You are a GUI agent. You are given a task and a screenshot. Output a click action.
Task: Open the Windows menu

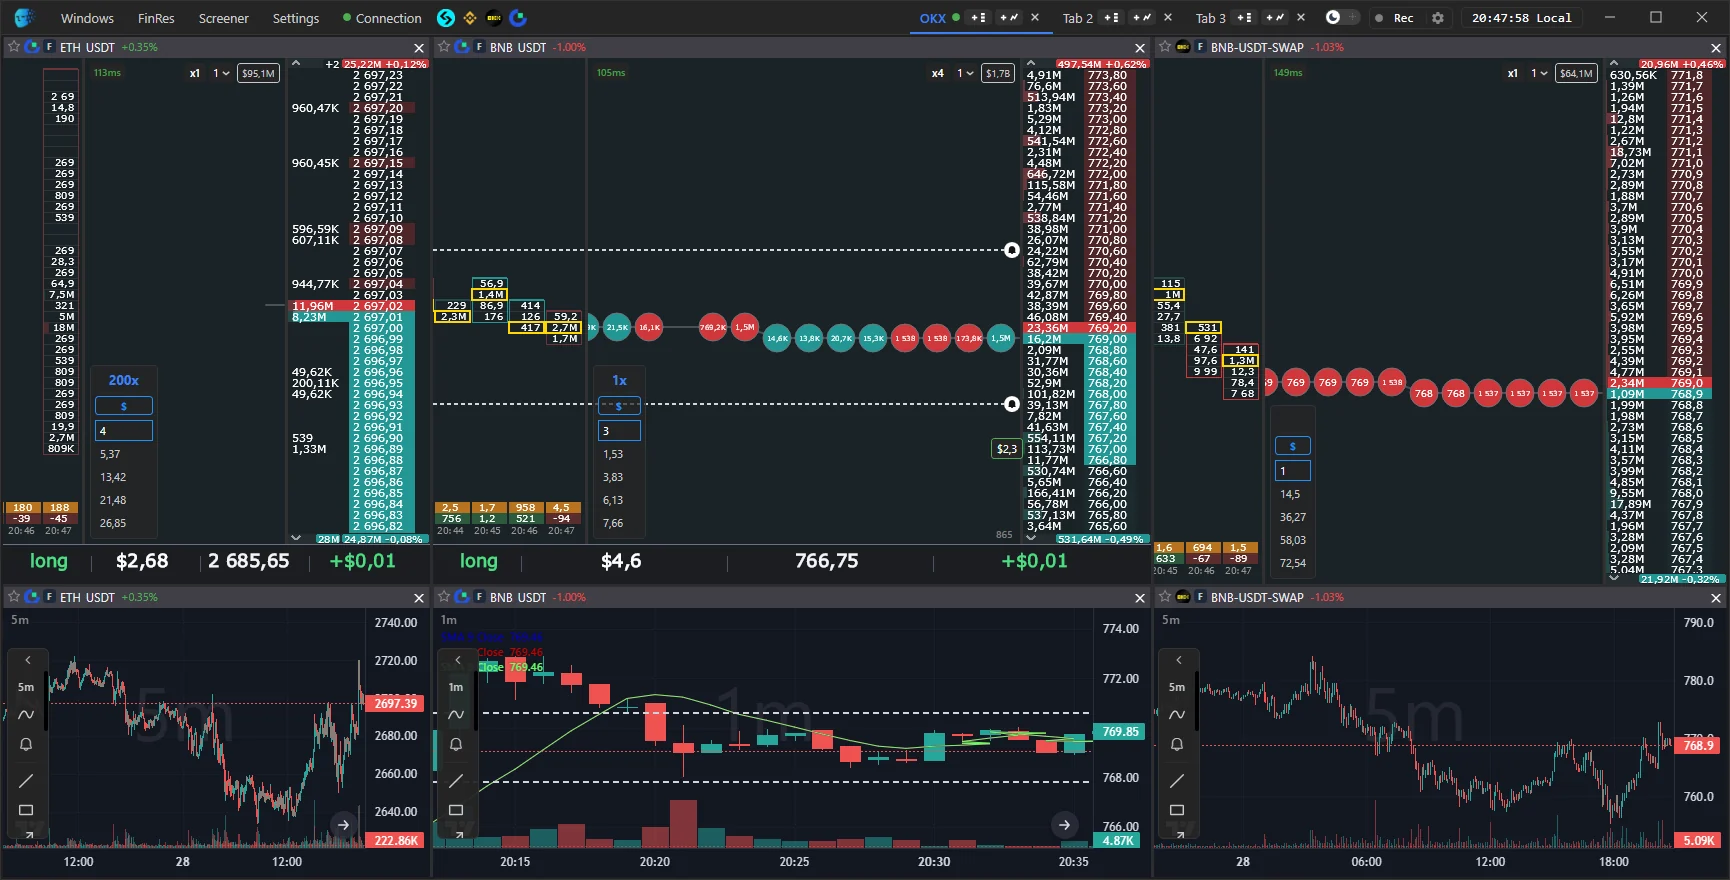(x=87, y=18)
